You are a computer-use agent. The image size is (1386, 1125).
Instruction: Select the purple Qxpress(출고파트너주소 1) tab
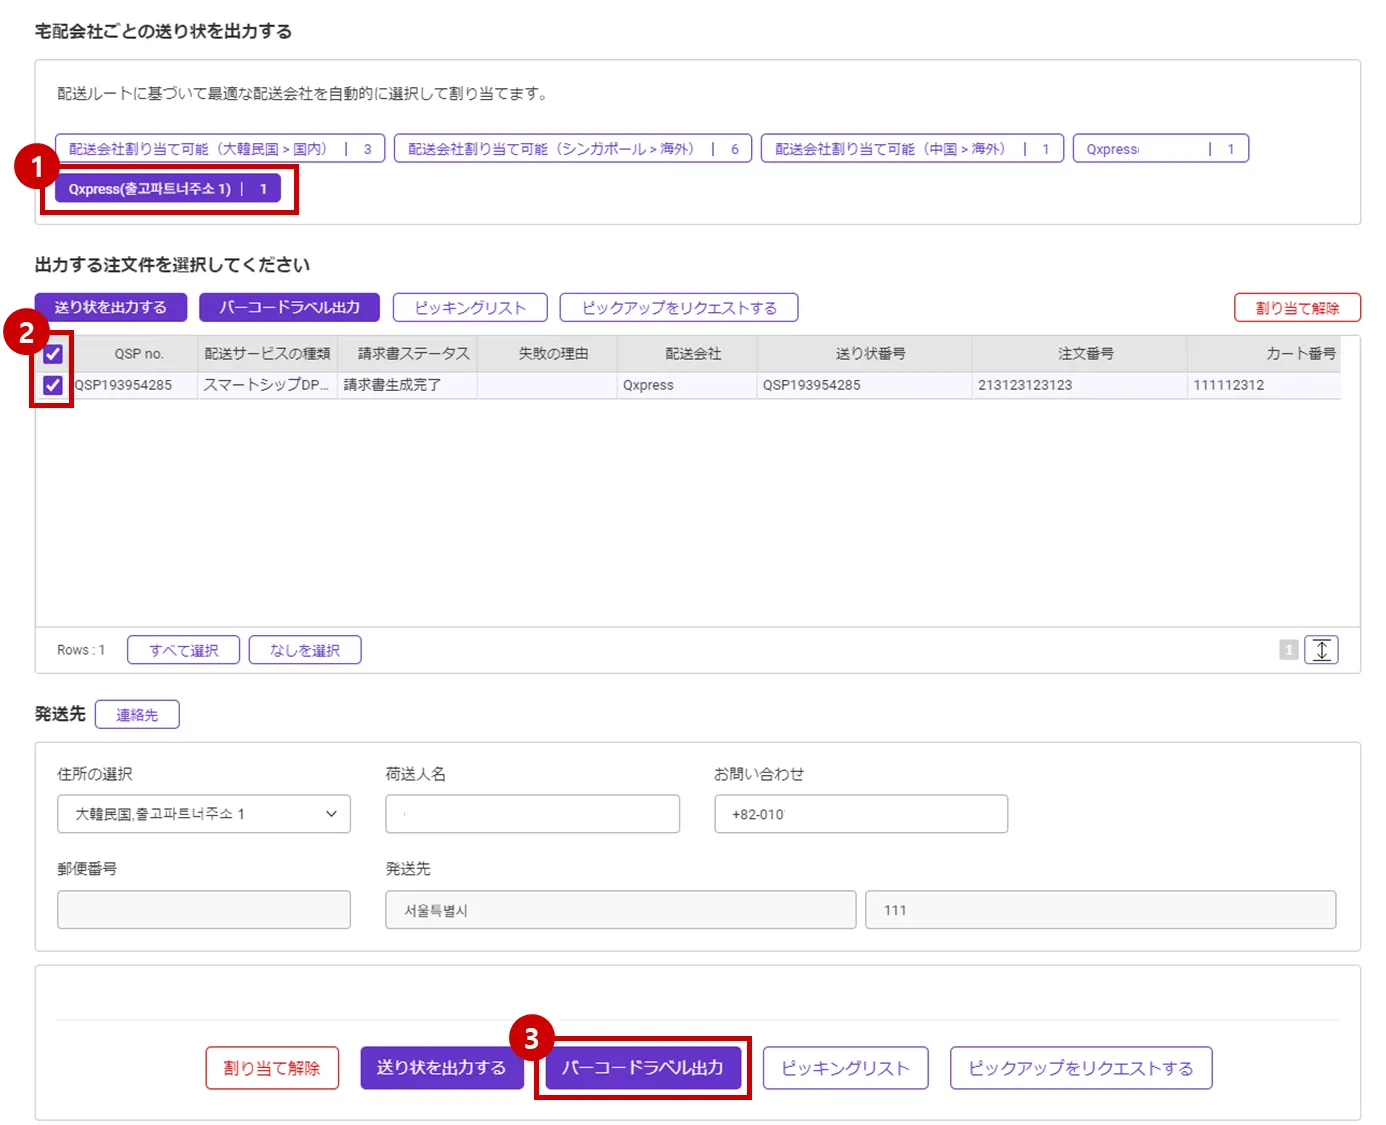tap(168, 189)
